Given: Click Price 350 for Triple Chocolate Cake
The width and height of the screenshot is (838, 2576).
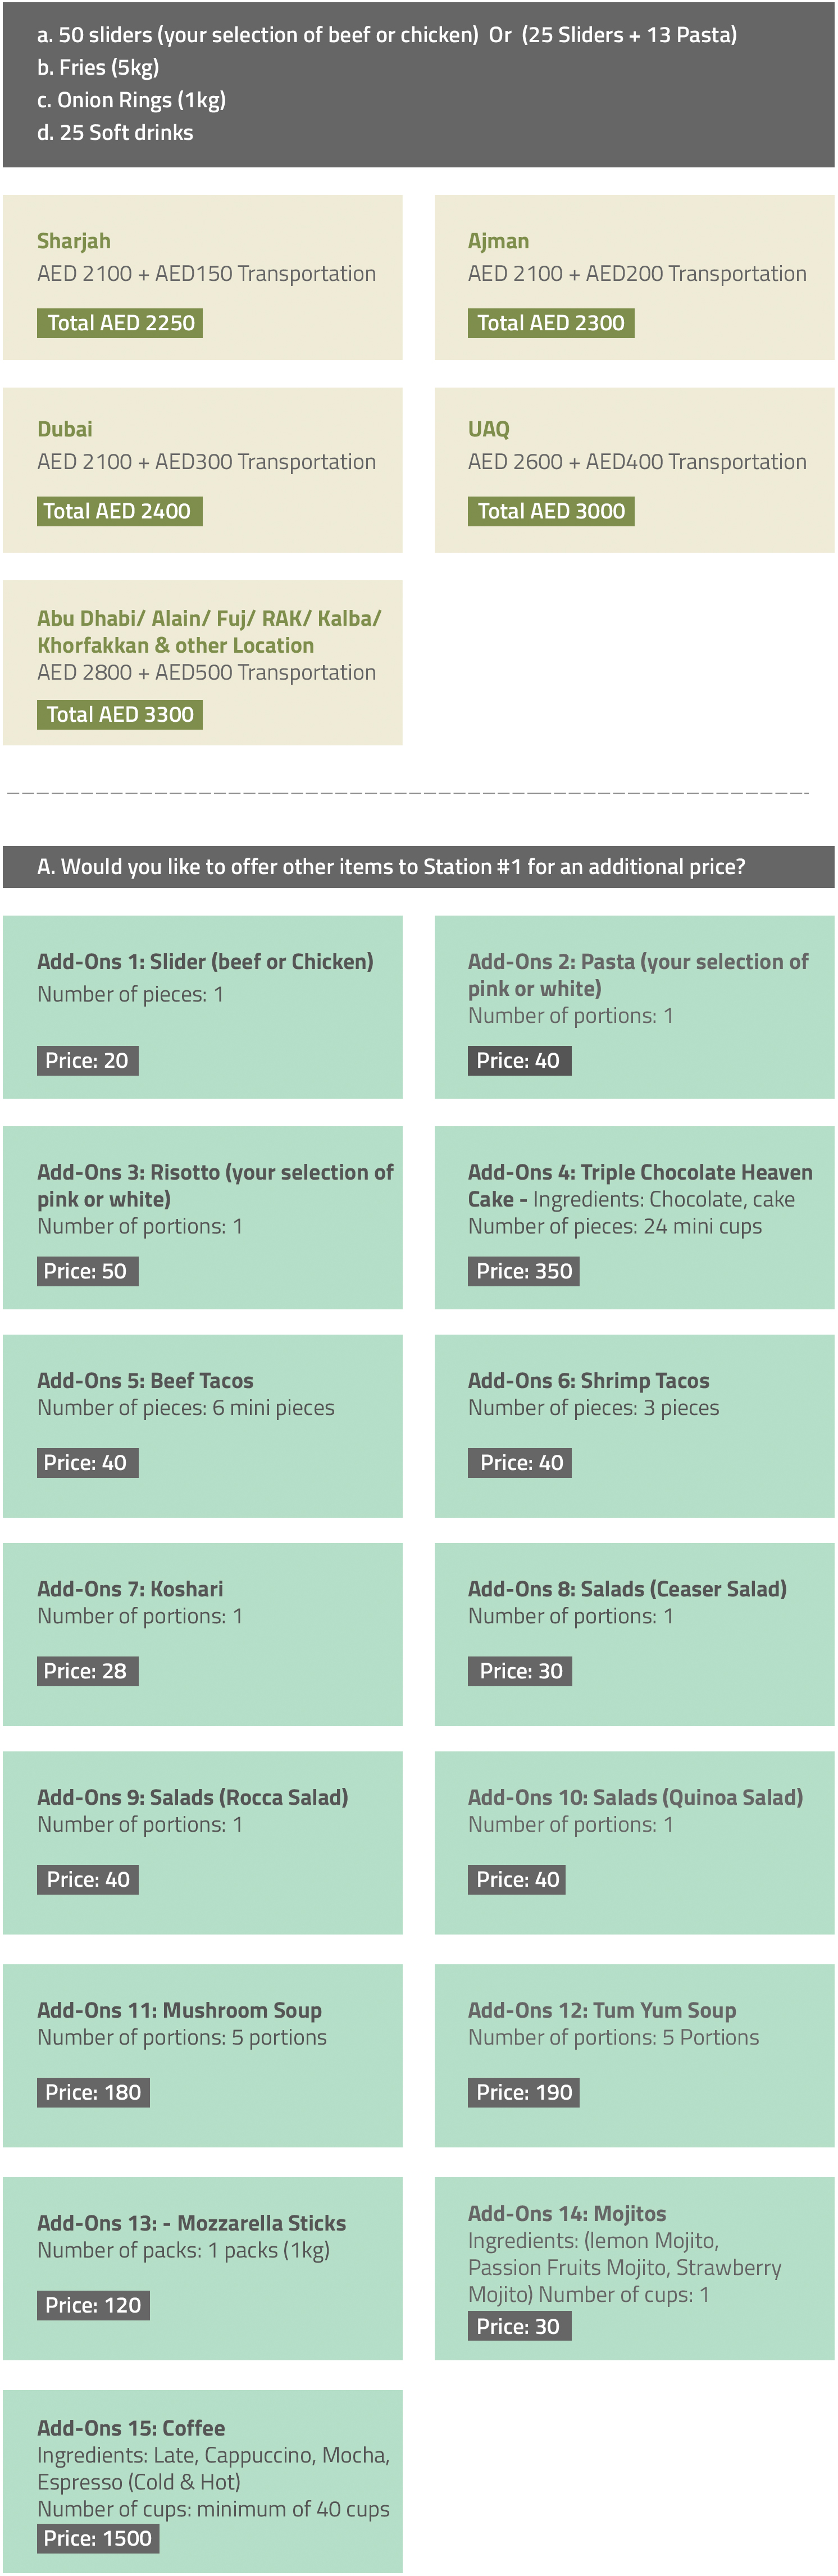Looking at the screenshot, I should tap(523, 1271).
